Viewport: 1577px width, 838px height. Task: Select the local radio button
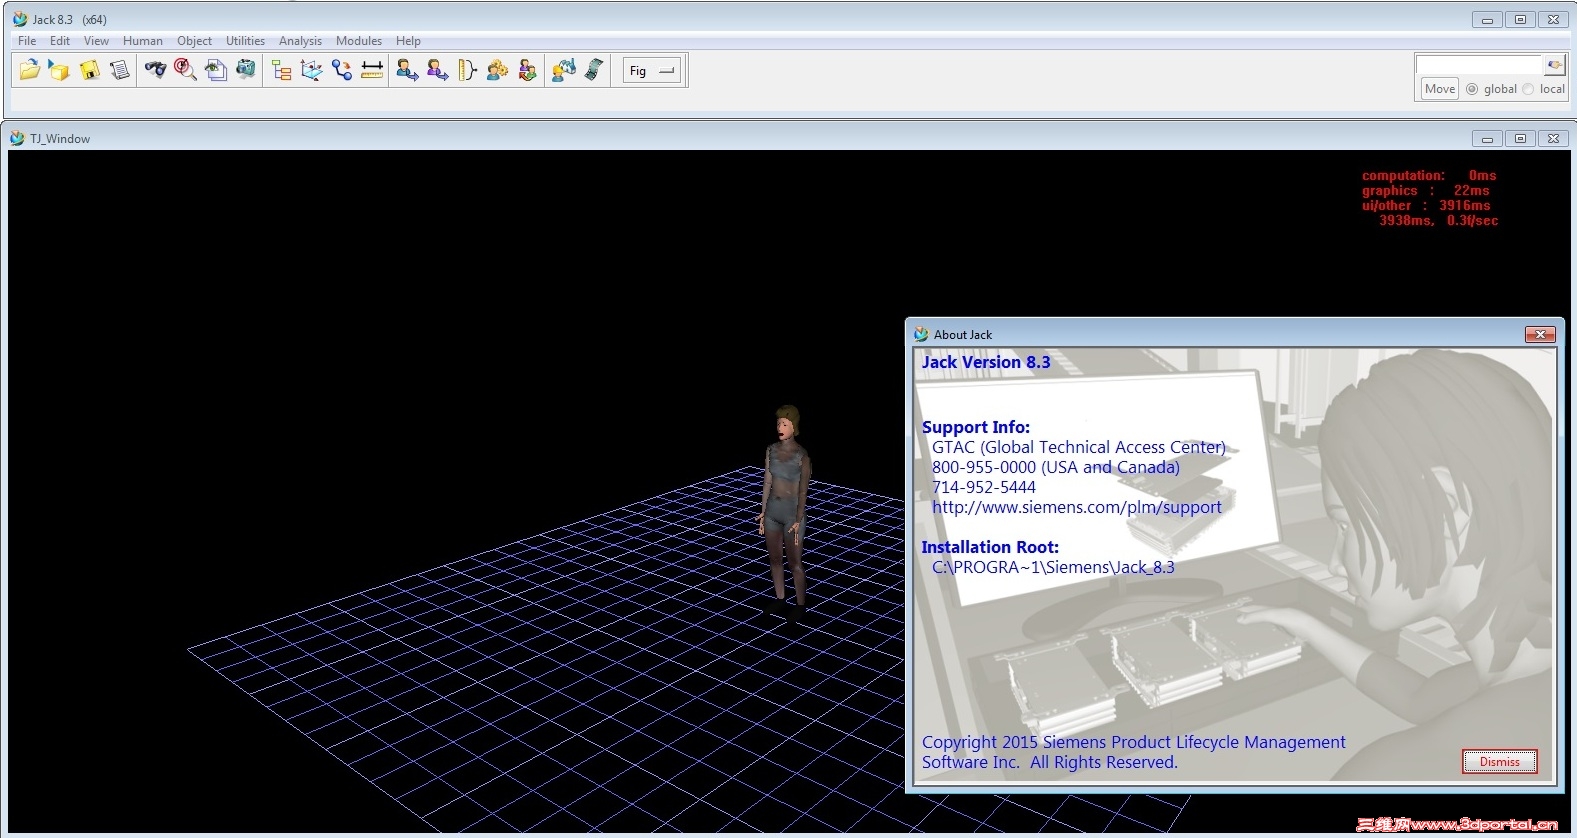tap(1528, 89)
